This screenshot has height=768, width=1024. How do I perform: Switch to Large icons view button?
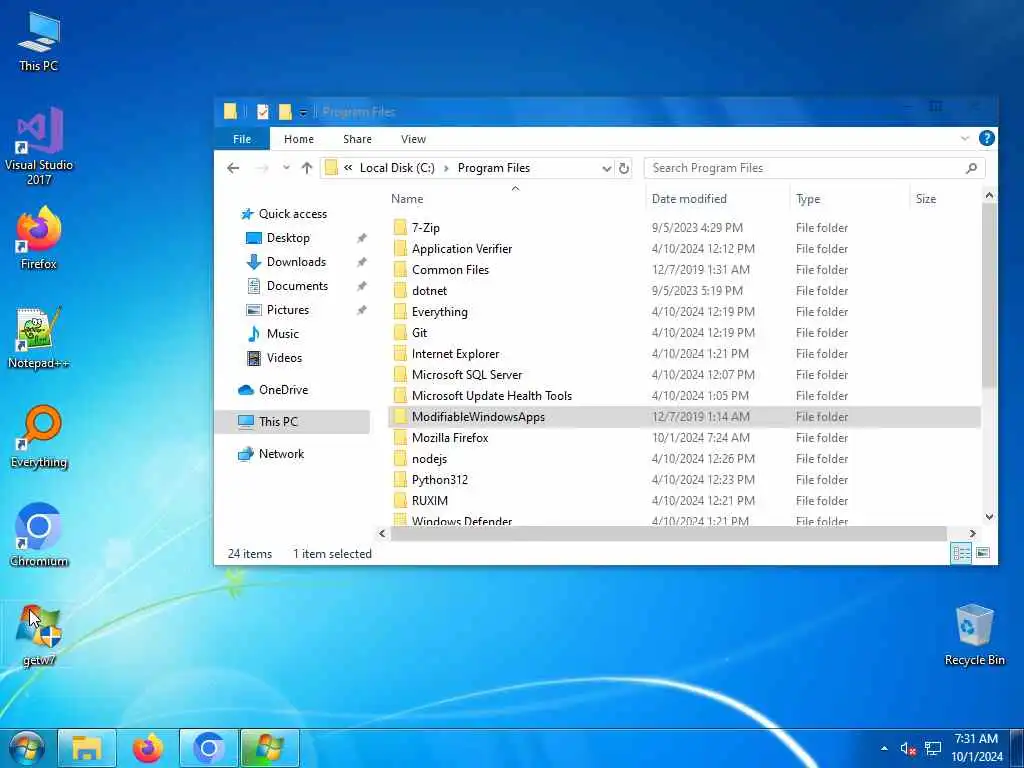(982, 553)
